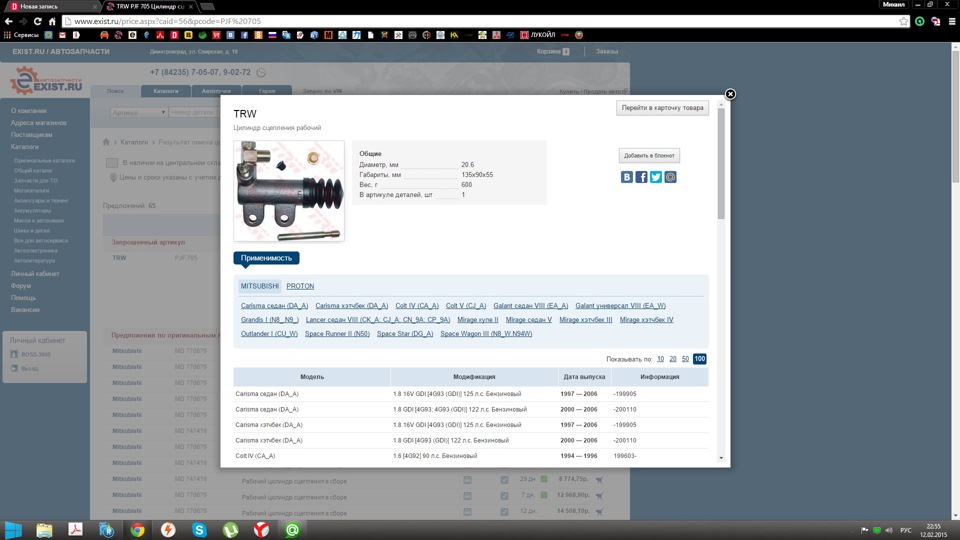Screen dimensions: 960x540
Task: Open Services apps grid bookmark
Action: tap(21, 35)
